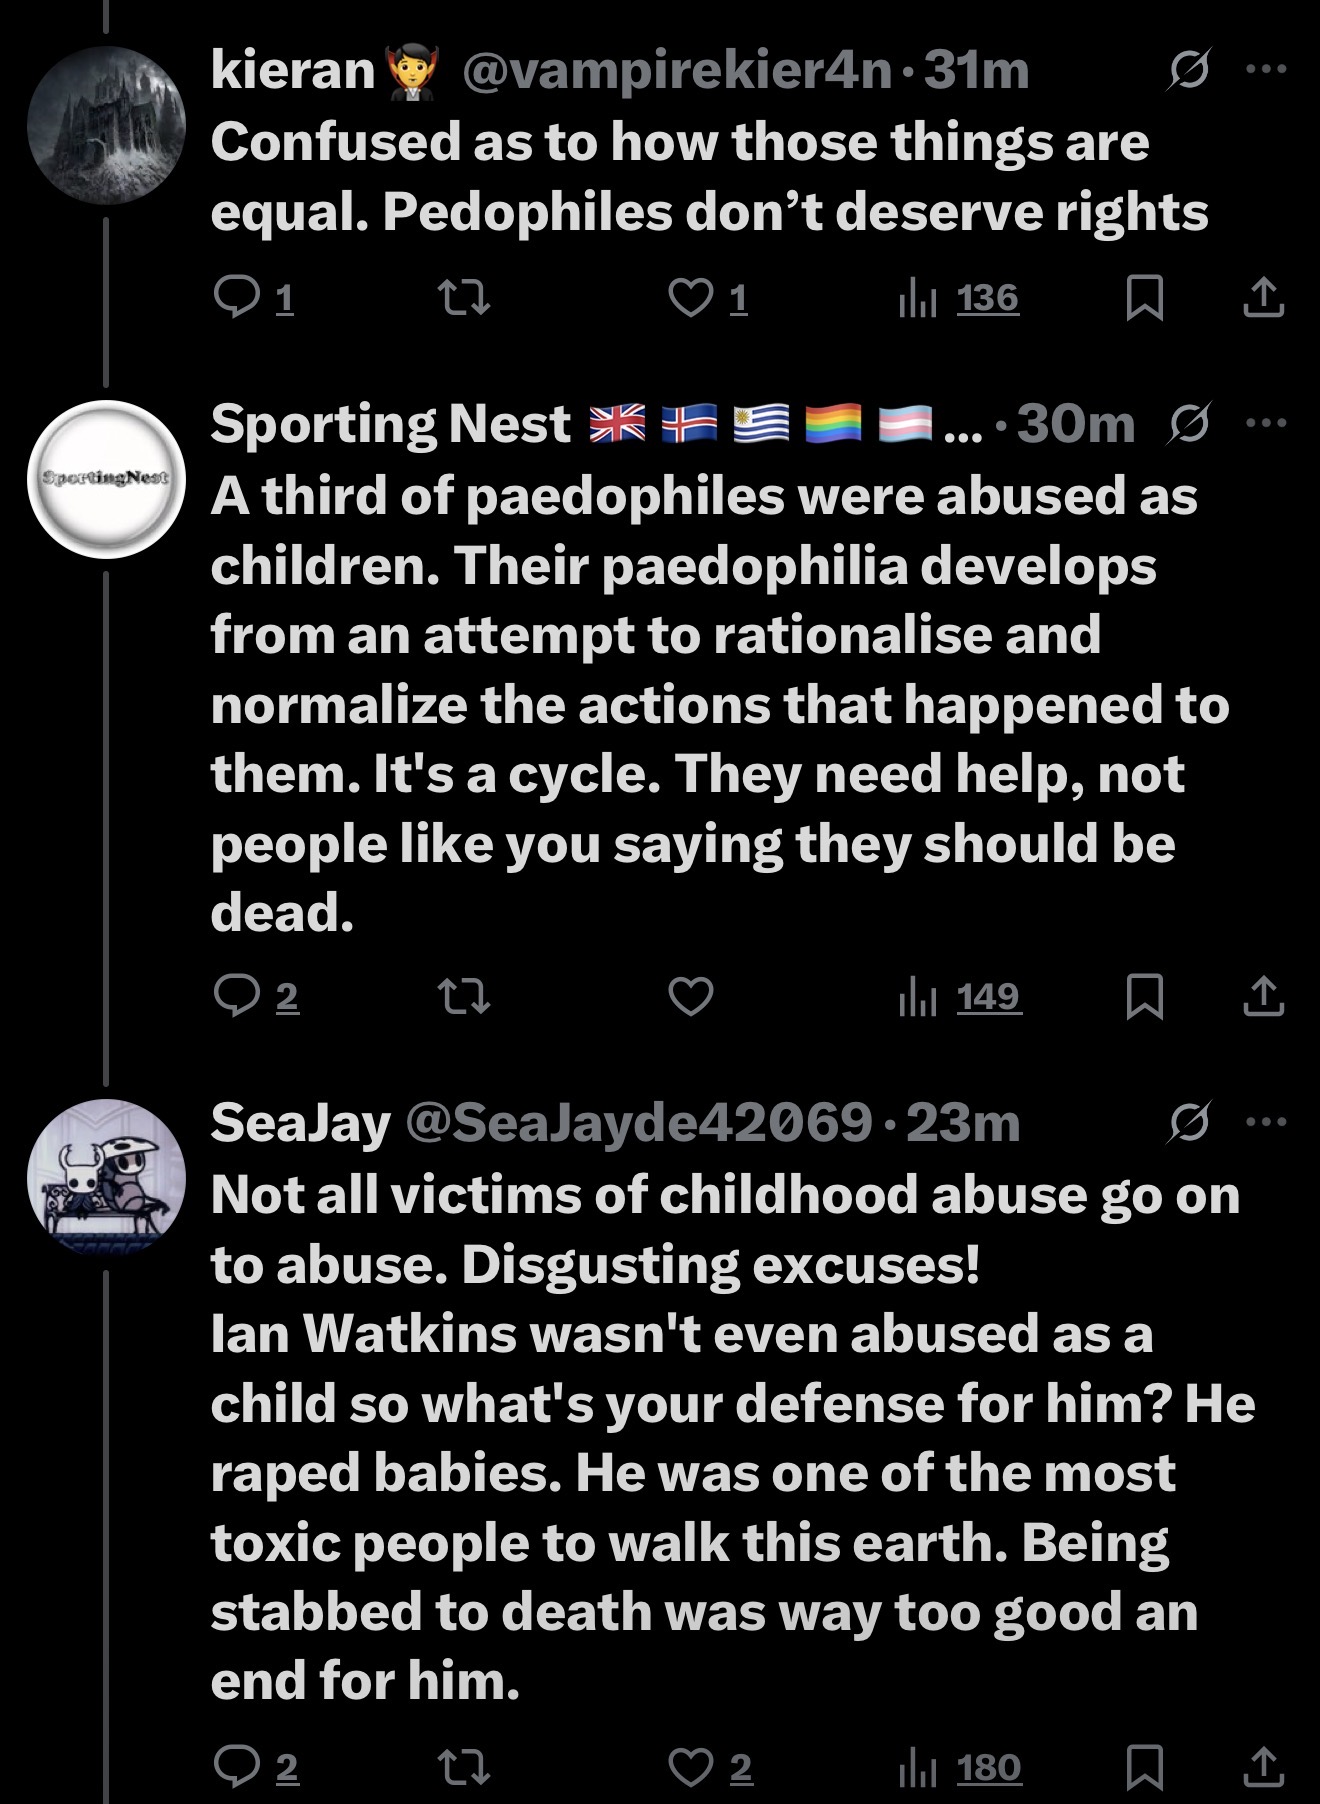Like kieran's tweet
The image size is (1320, 1804).
click(690, 297)
